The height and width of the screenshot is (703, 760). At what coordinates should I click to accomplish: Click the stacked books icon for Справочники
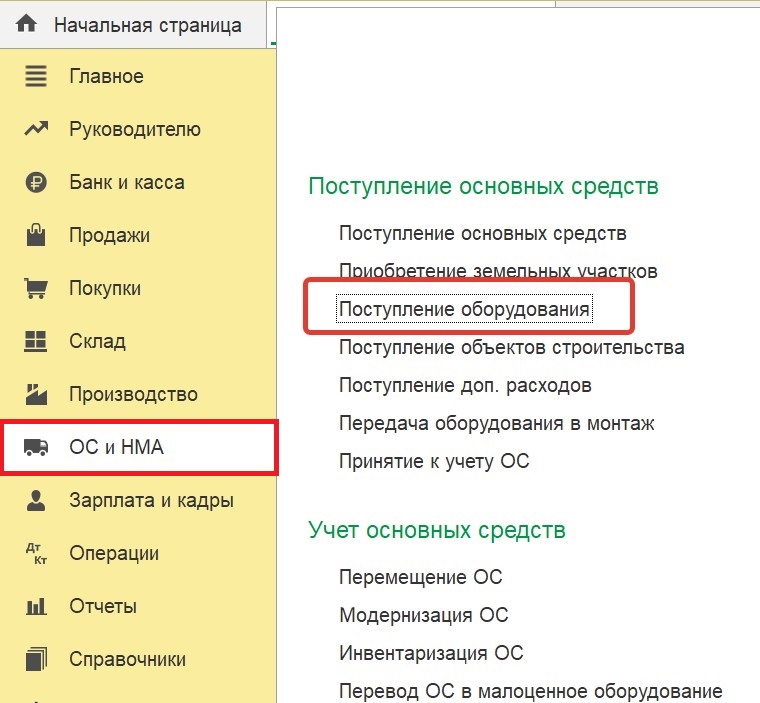coord(36,659)
